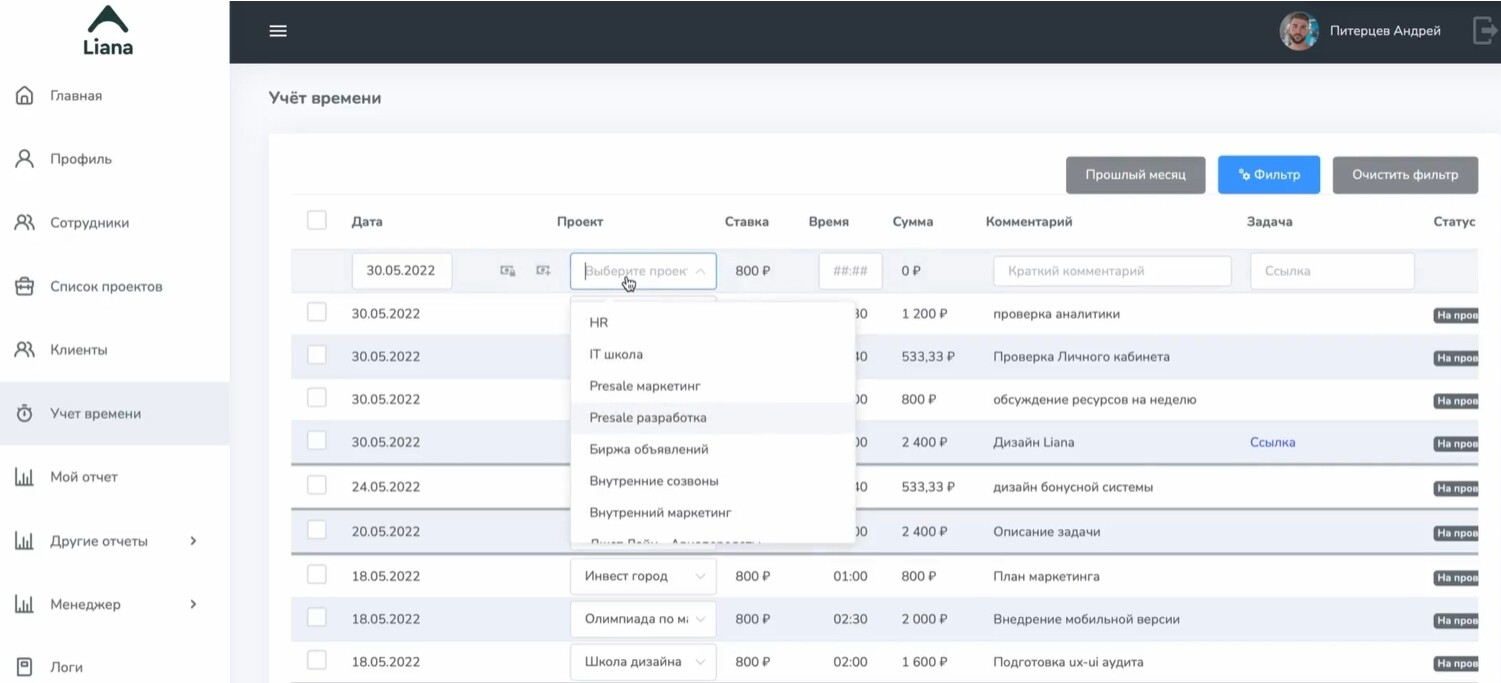1501x683 pixels.
Task: Click the stopwatch icon for Учет времени
Action: point(25,414)
